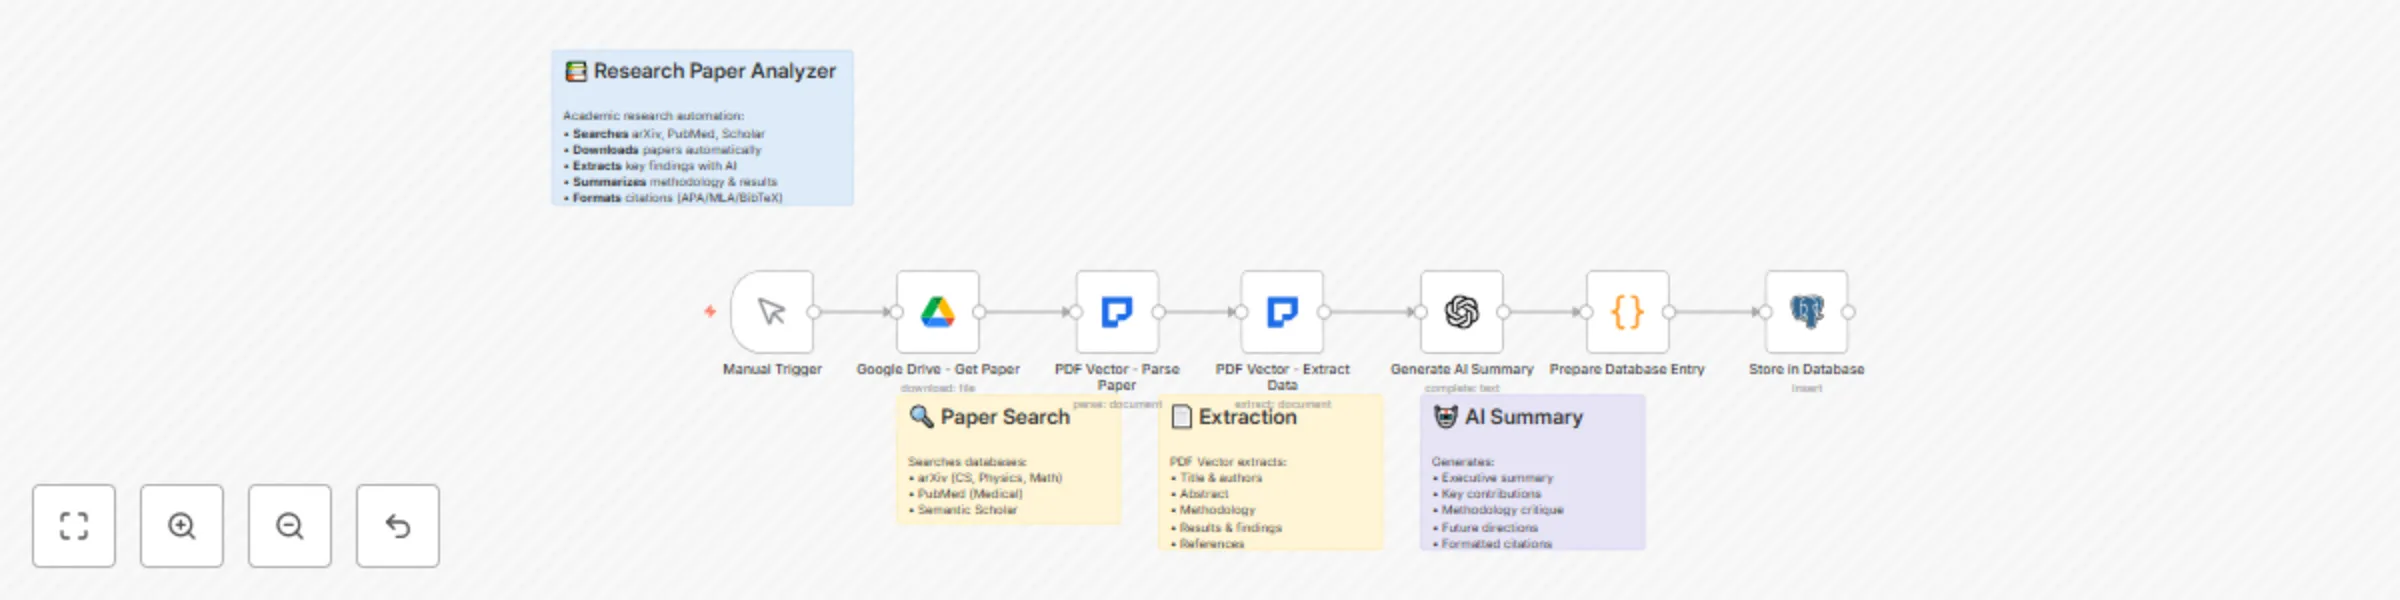
Task: Click the books icon in Research Paper Analyzer note
Action: coord(576,71)
